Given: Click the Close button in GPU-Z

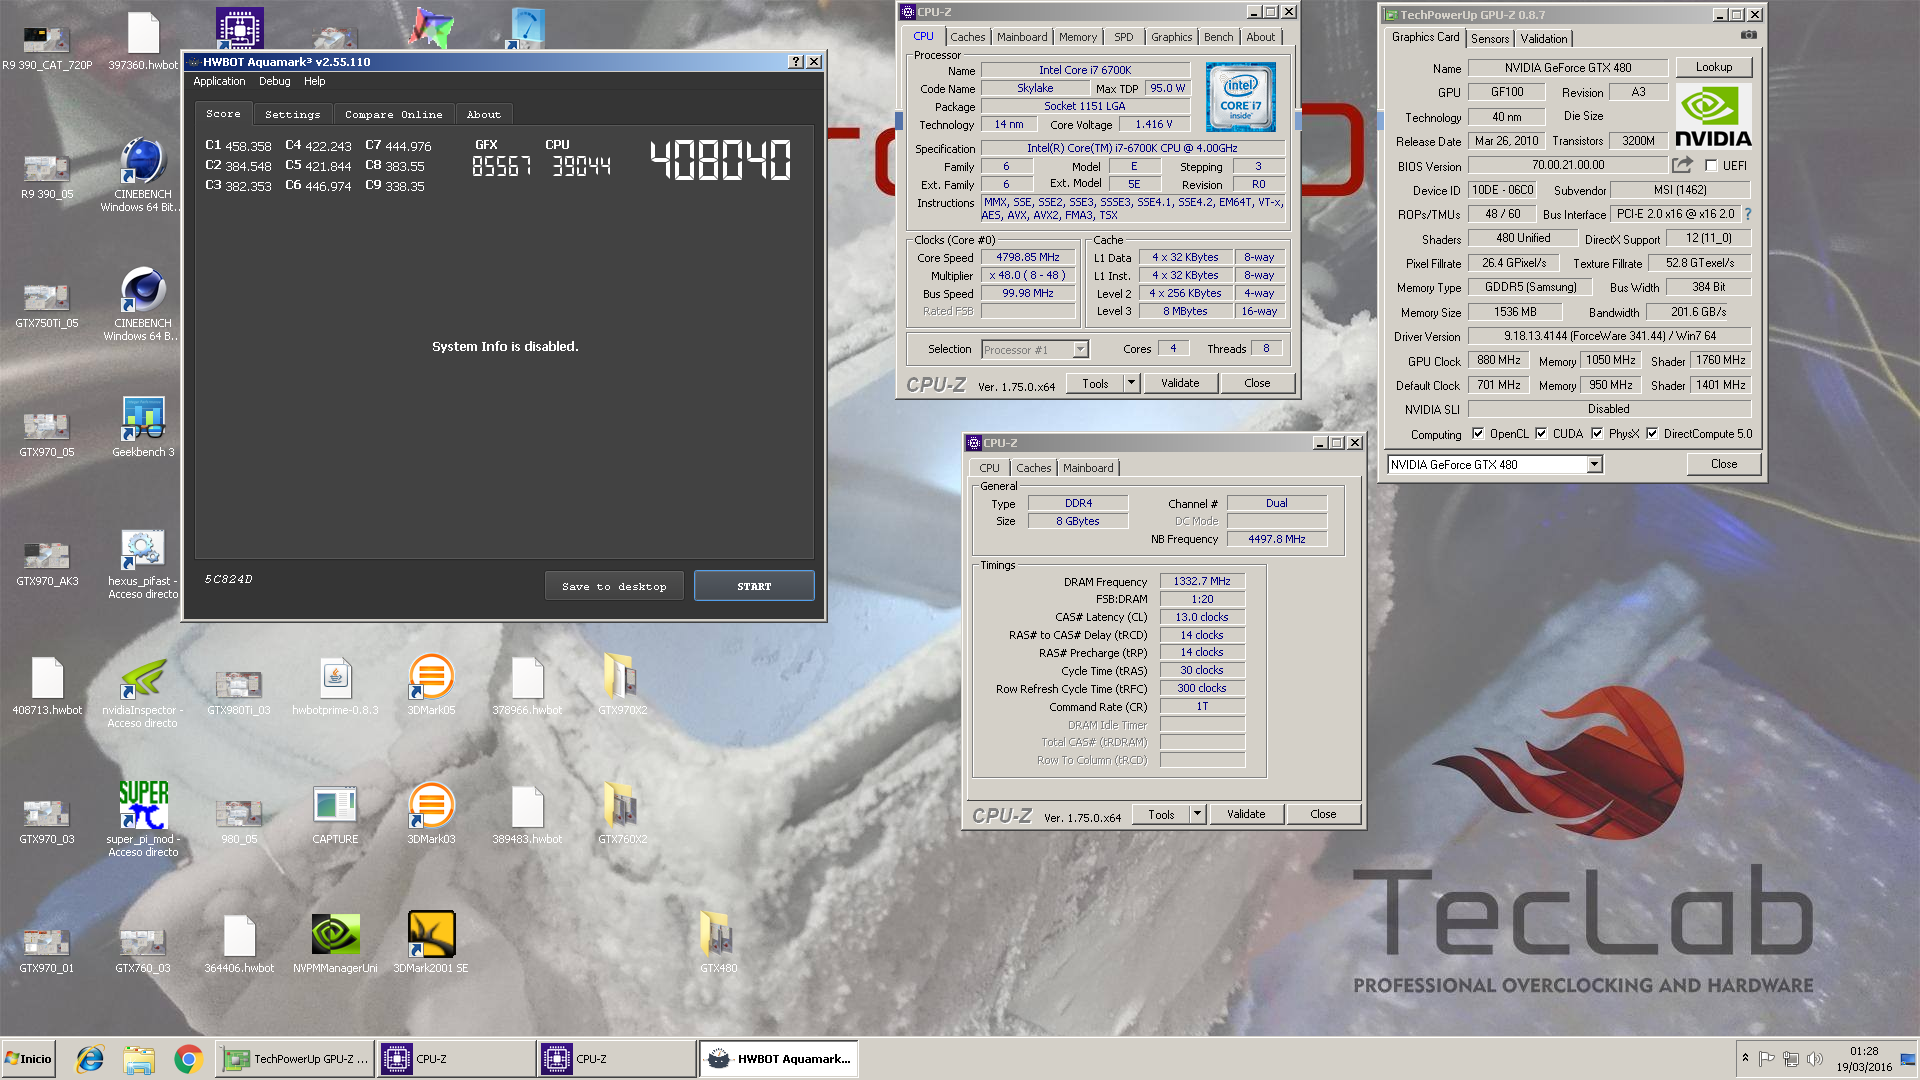Looking at the screenshot, I should click(1724, 464).
